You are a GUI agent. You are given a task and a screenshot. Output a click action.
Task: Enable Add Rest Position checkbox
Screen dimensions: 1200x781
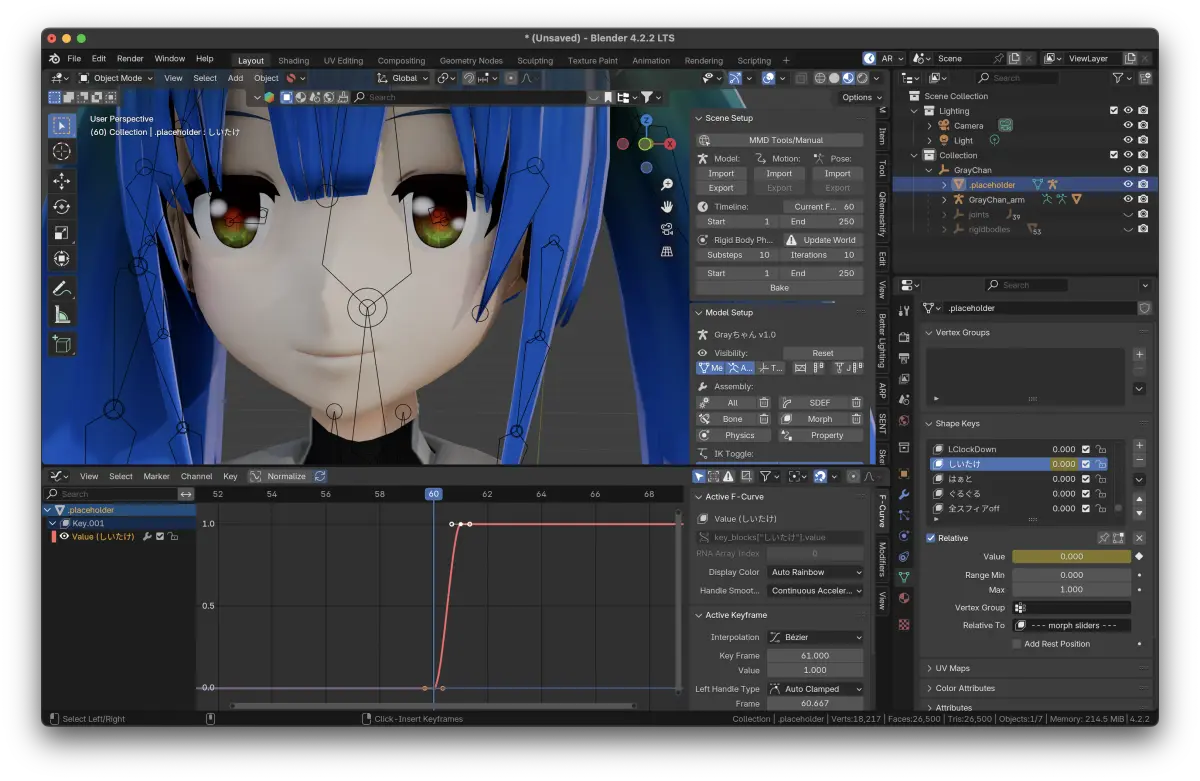click(1017, 644)
